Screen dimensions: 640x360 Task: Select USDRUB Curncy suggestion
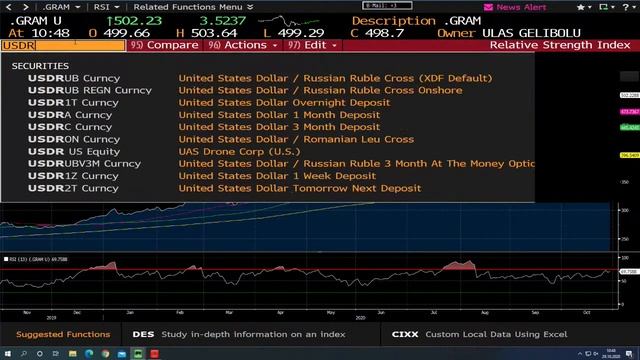[268, 78]
